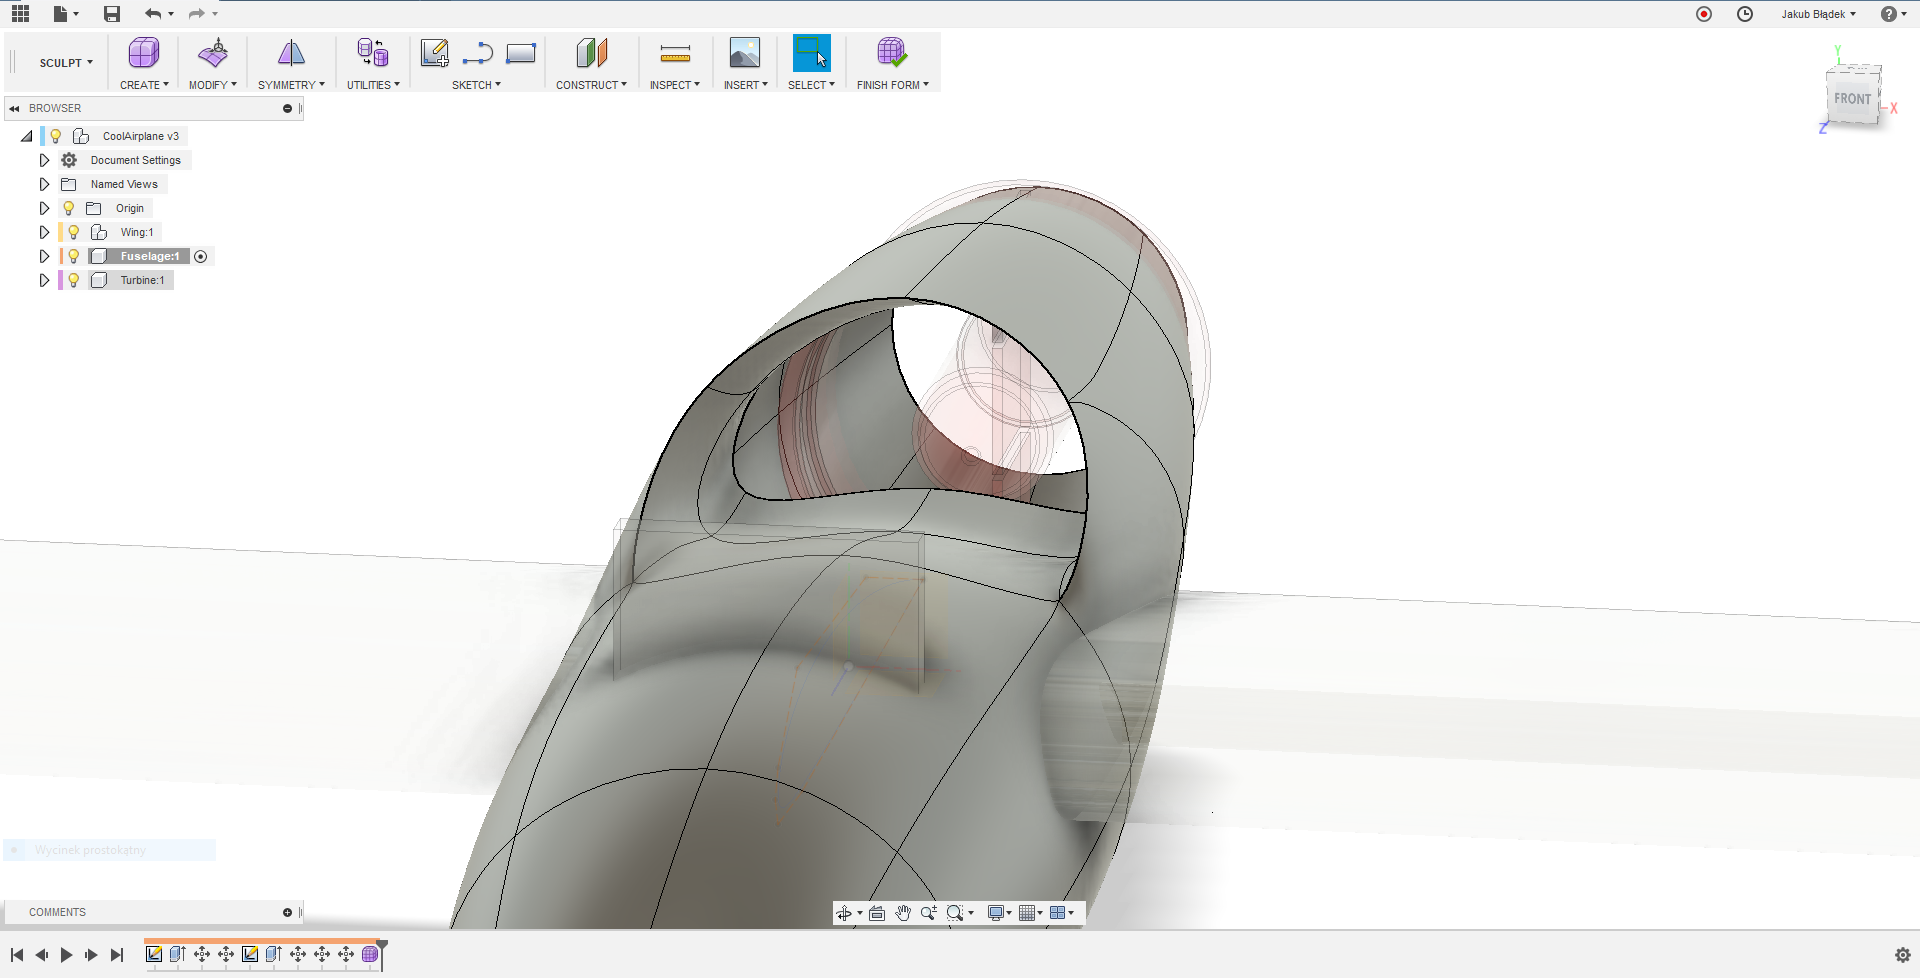1920x978 pixels.
Task: Click the Save icon
Action: click(112, 14)
